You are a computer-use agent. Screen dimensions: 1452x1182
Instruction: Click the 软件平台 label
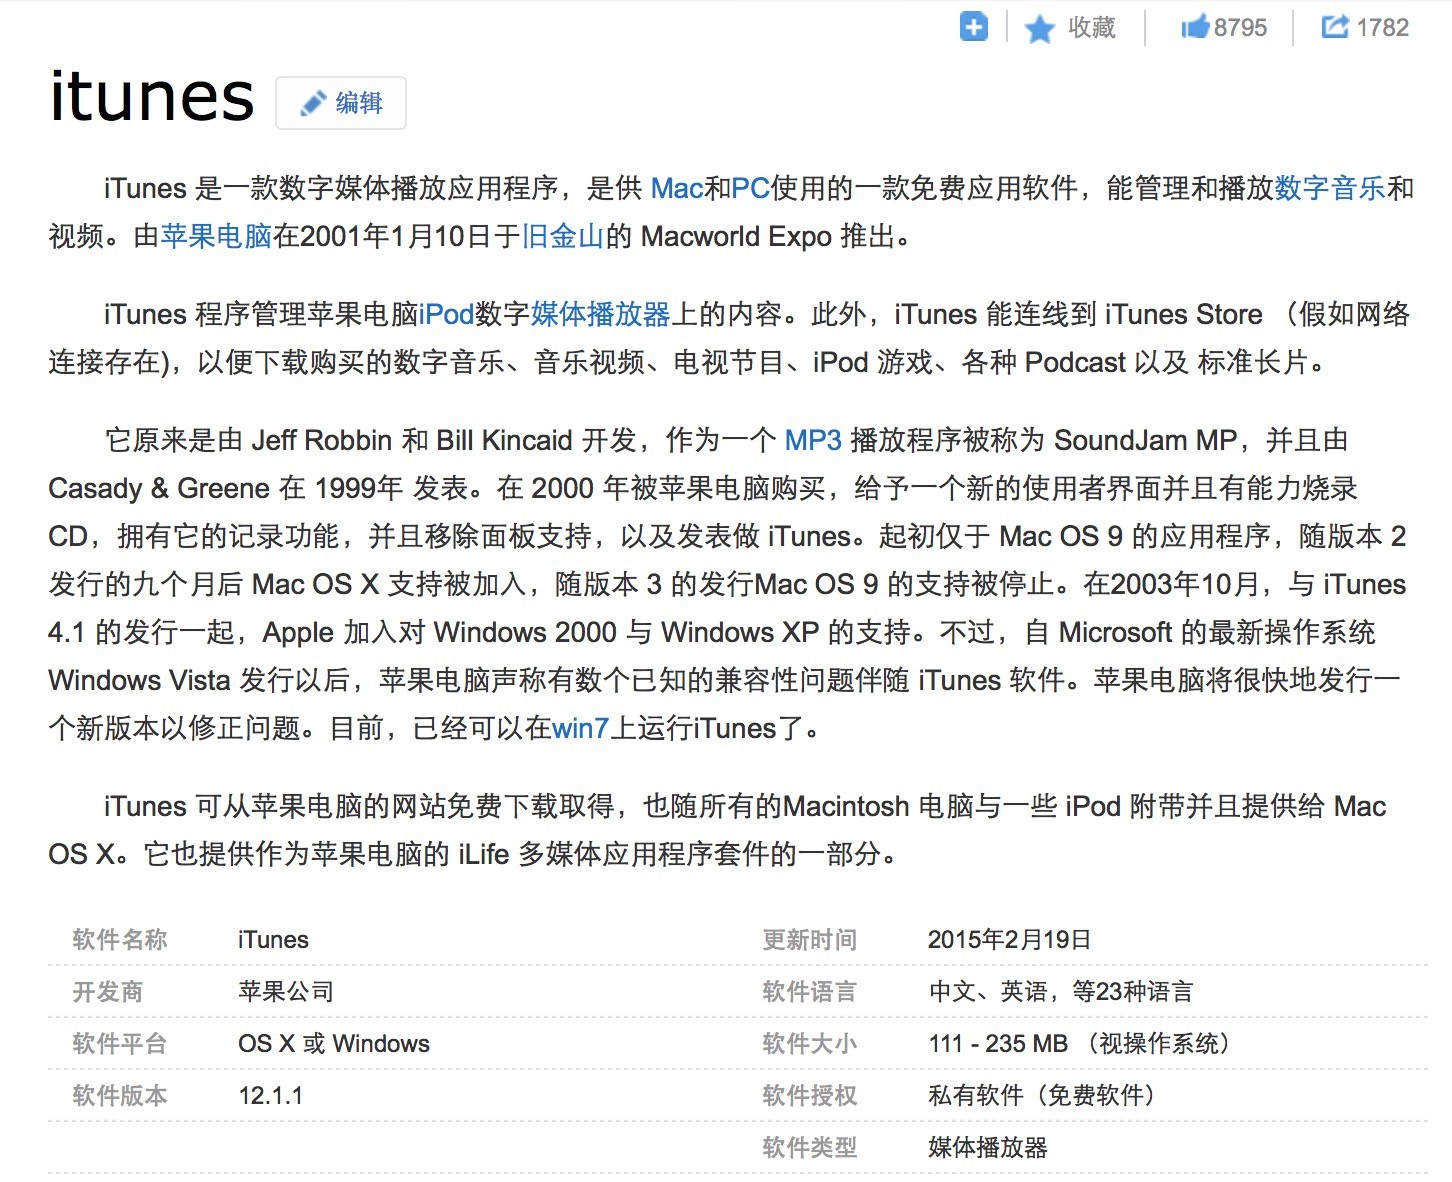click(120, 1043)
